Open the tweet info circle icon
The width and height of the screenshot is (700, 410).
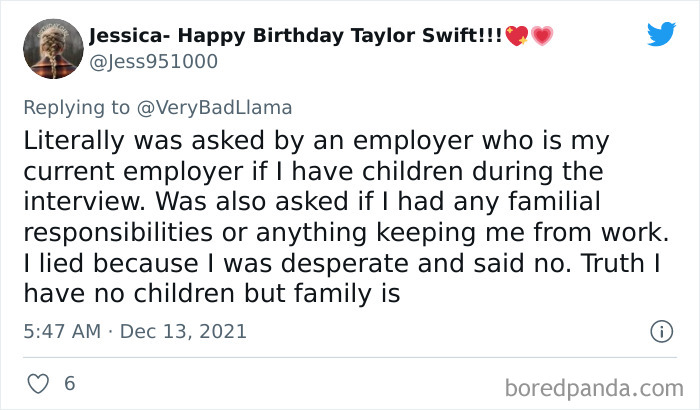tap(660, 331)
